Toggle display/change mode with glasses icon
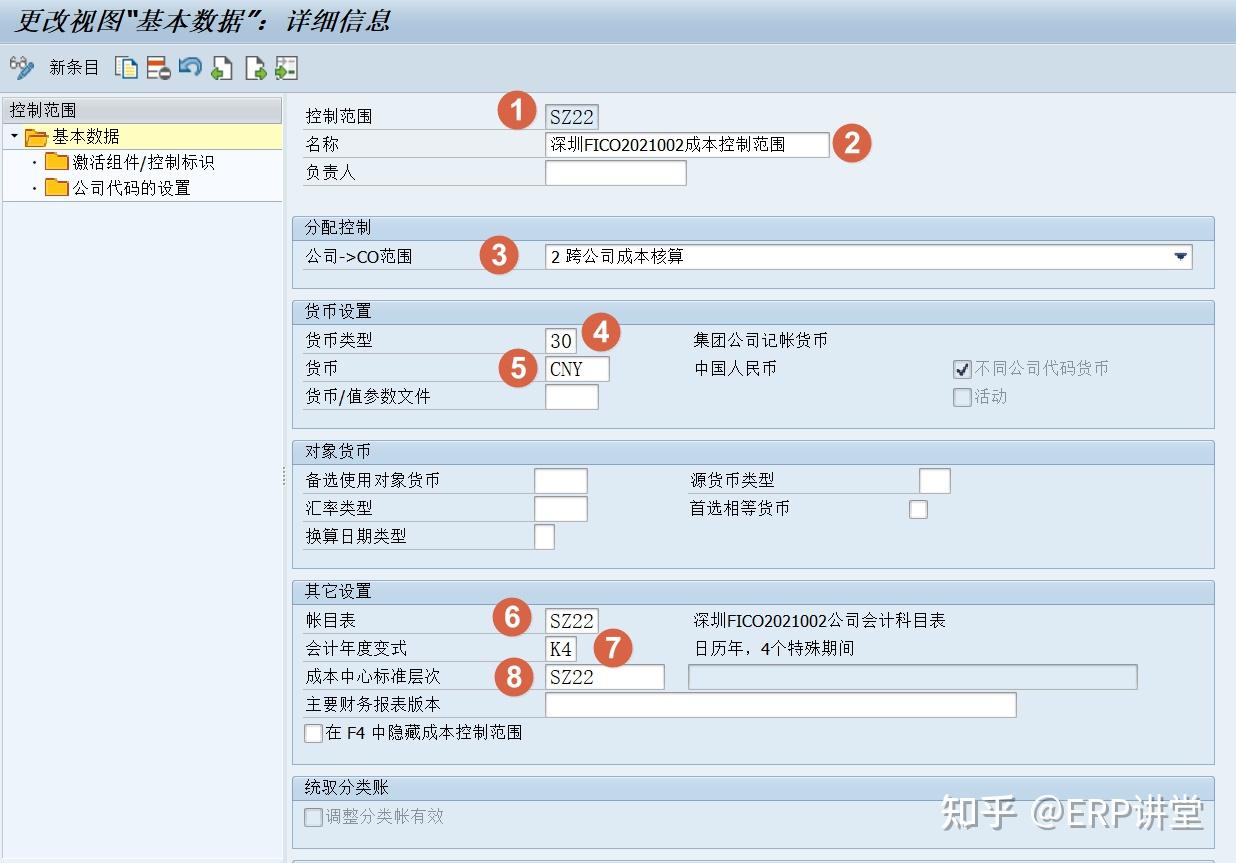Screen dimensions: 1236x863 click(x=20, y=68)
